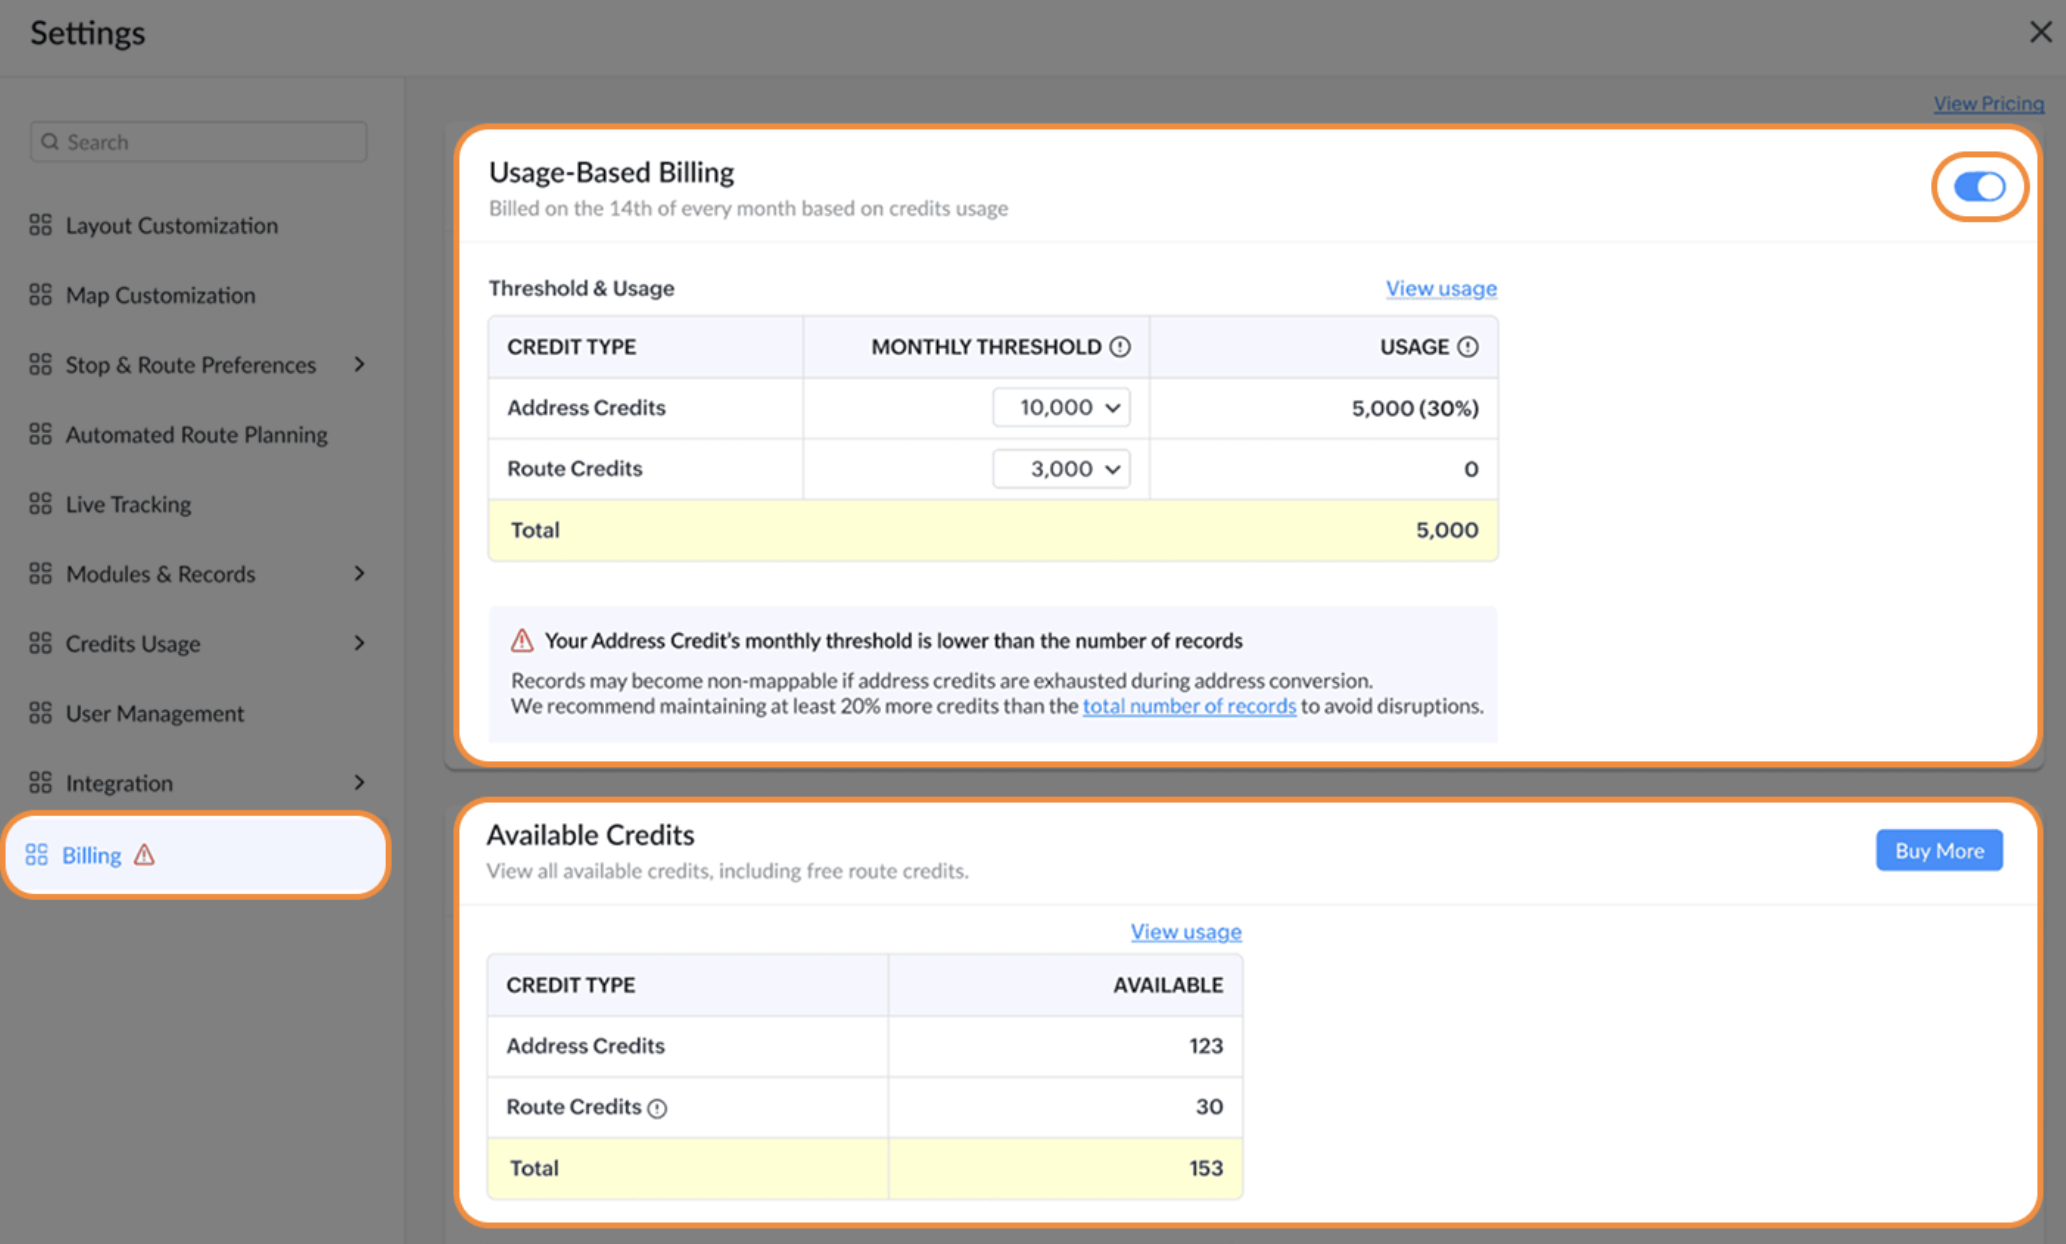
Task: Click the Buy More button
Action: (x=1938, y=851)
